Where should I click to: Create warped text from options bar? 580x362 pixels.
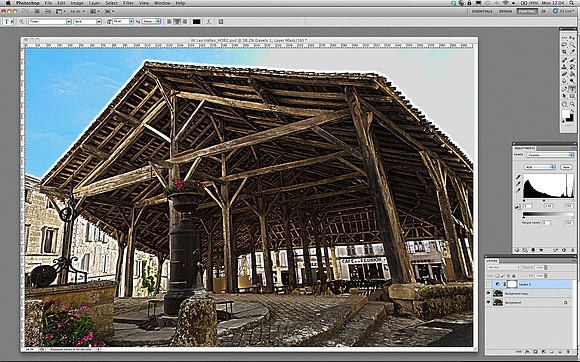(209, 21)
